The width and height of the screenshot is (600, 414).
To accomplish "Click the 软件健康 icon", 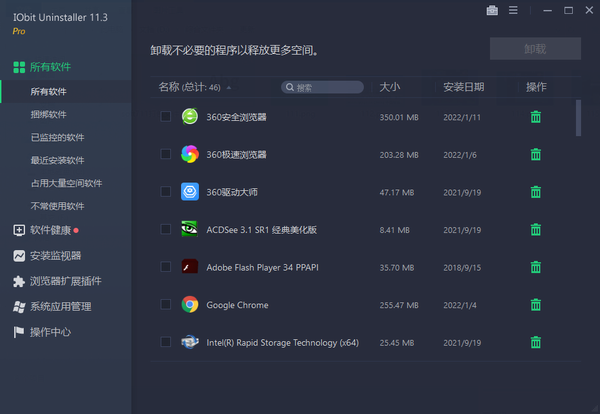I will (19, 230).
